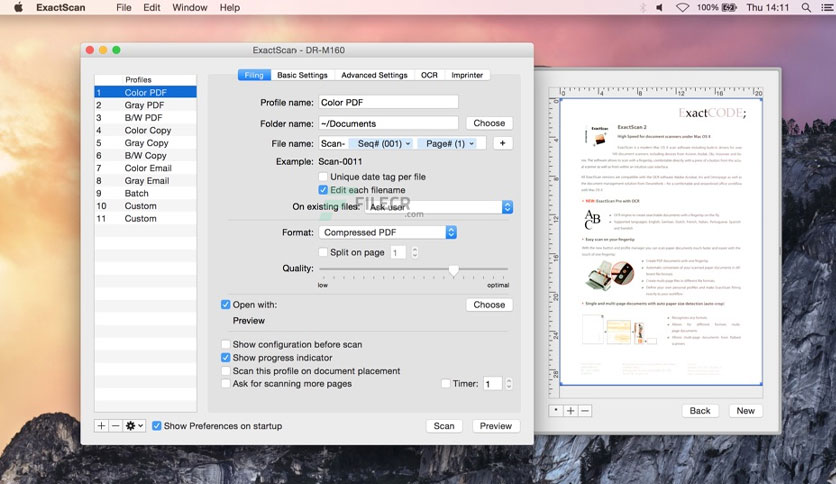Switch to the Advanced Settings tab
Viewport: 836px width, 484px height.
tap(374, 75)
